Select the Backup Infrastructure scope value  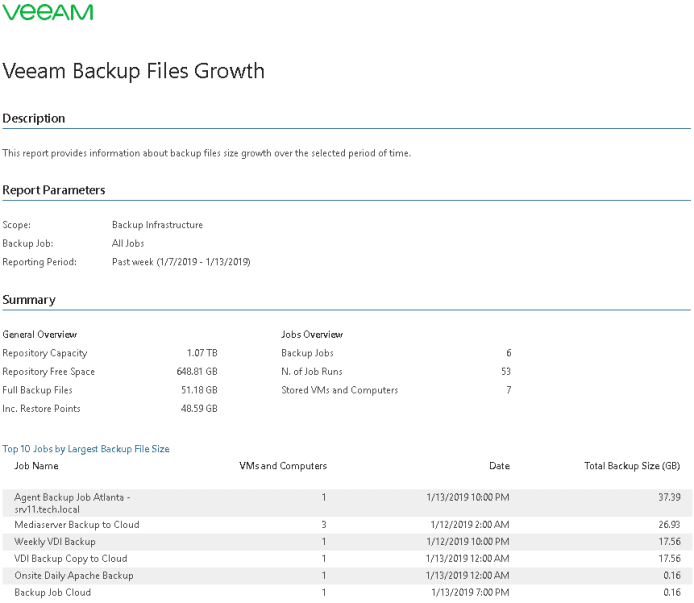157,225
